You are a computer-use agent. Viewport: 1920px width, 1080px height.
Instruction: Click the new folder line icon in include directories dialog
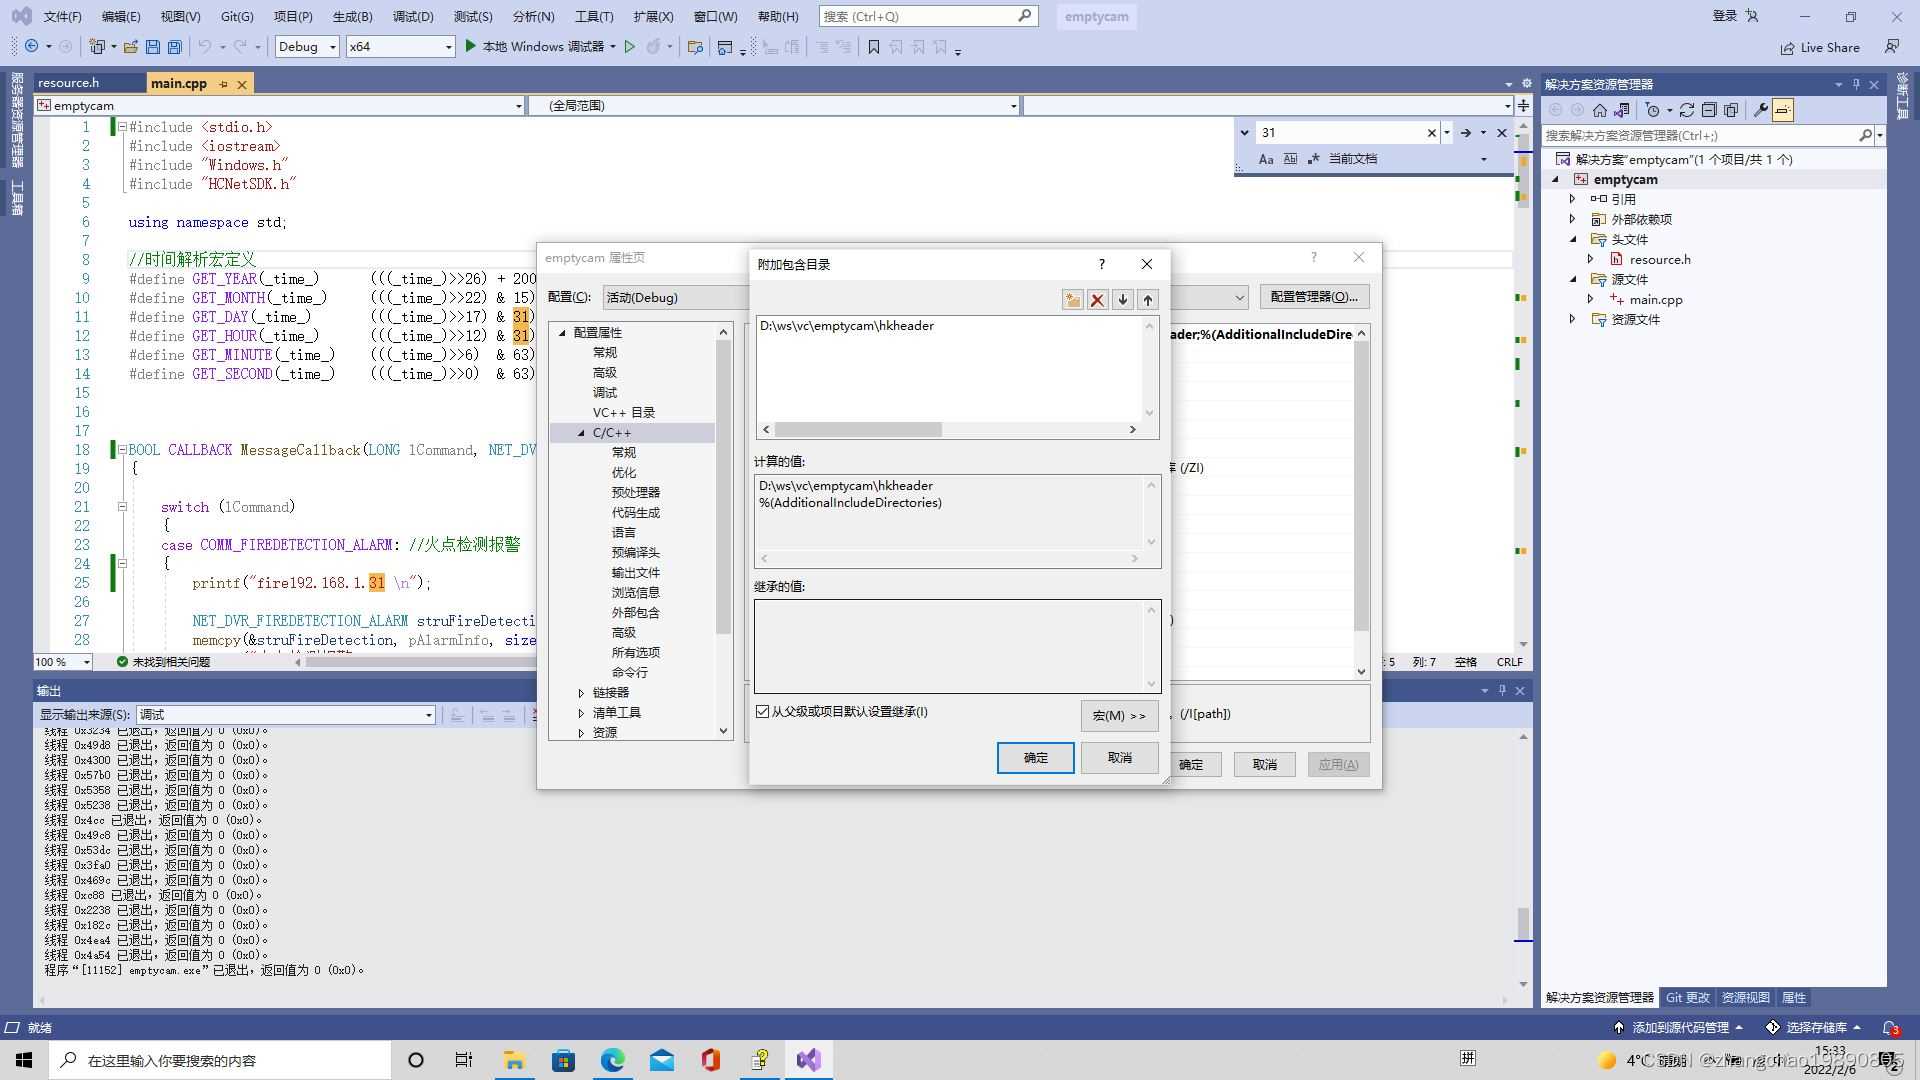1072,299
